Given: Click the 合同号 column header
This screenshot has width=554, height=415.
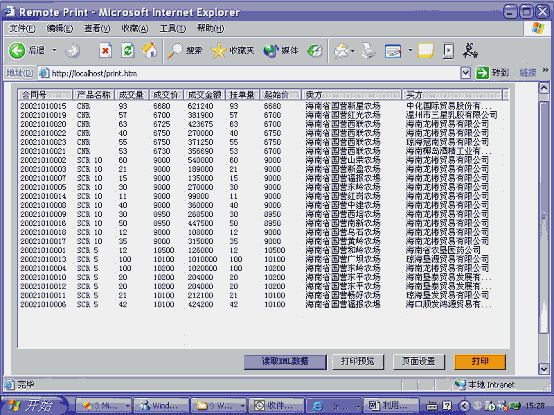Looking at the screenshot, I should [x=45, y=95].
